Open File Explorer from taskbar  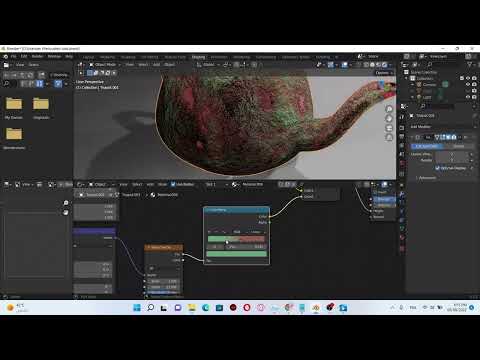pos(192,308)
